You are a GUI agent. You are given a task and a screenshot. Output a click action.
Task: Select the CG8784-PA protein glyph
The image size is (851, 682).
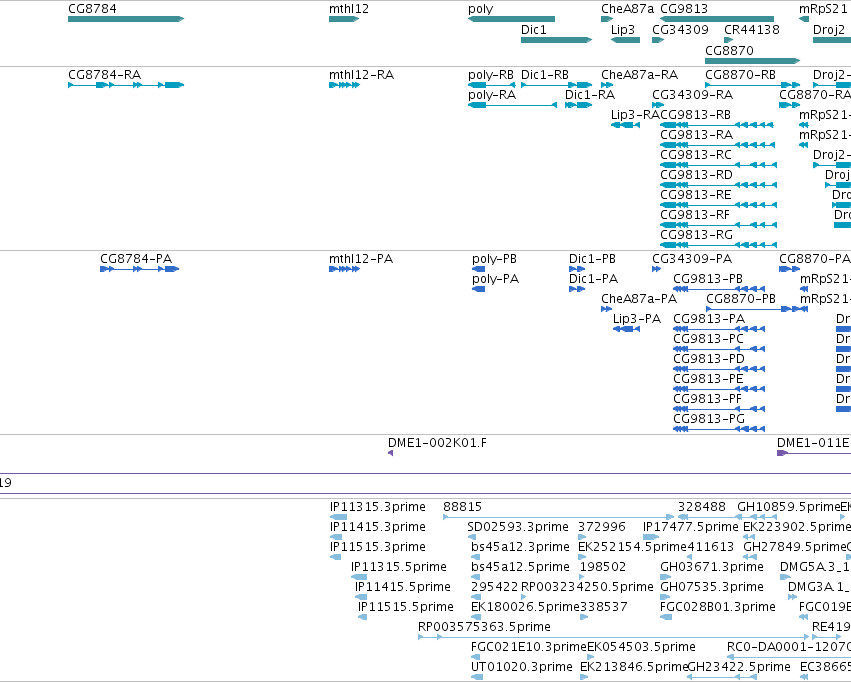pyautogui.click(x=139, y=269)
